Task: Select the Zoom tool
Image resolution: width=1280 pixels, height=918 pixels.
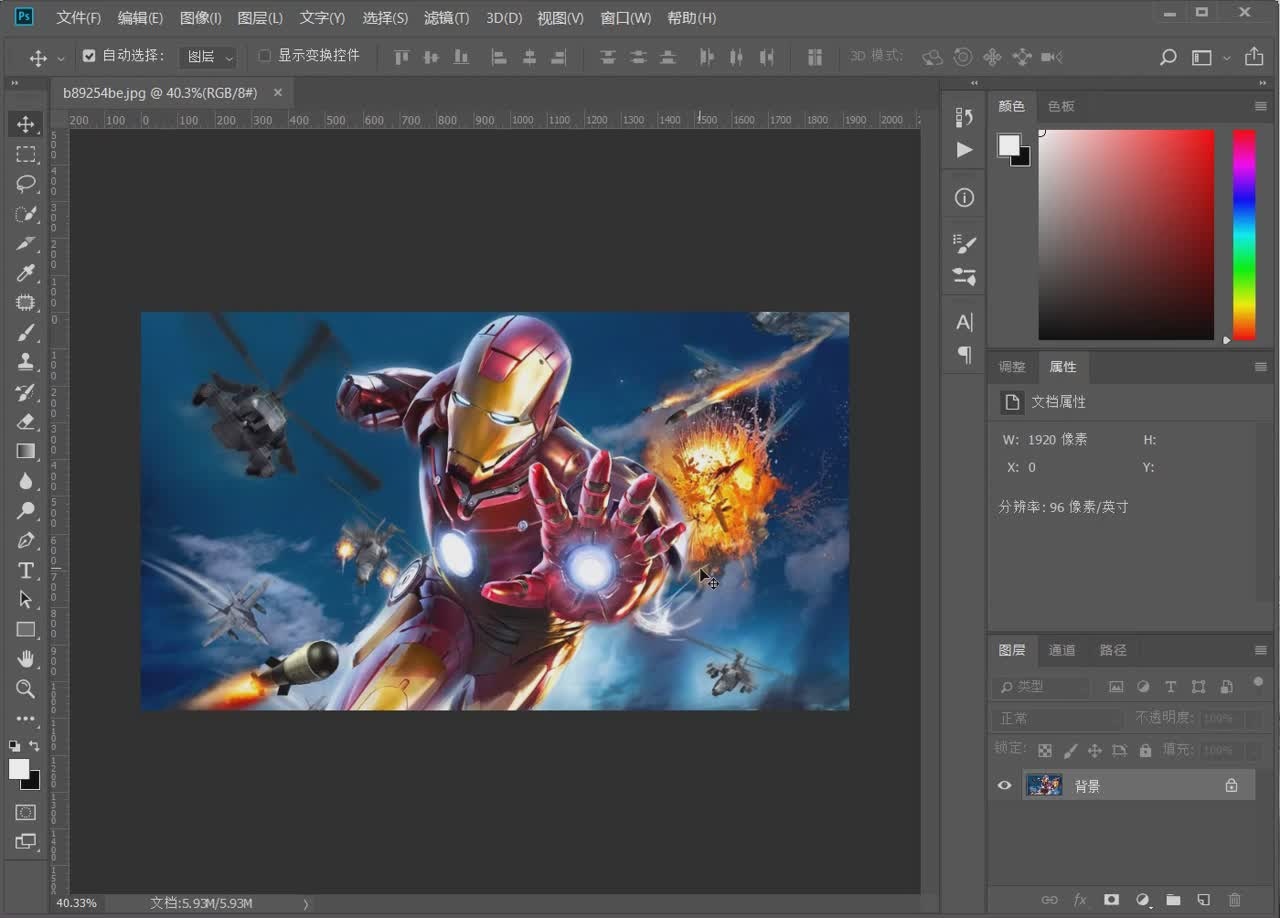Action: click(26, 688)
